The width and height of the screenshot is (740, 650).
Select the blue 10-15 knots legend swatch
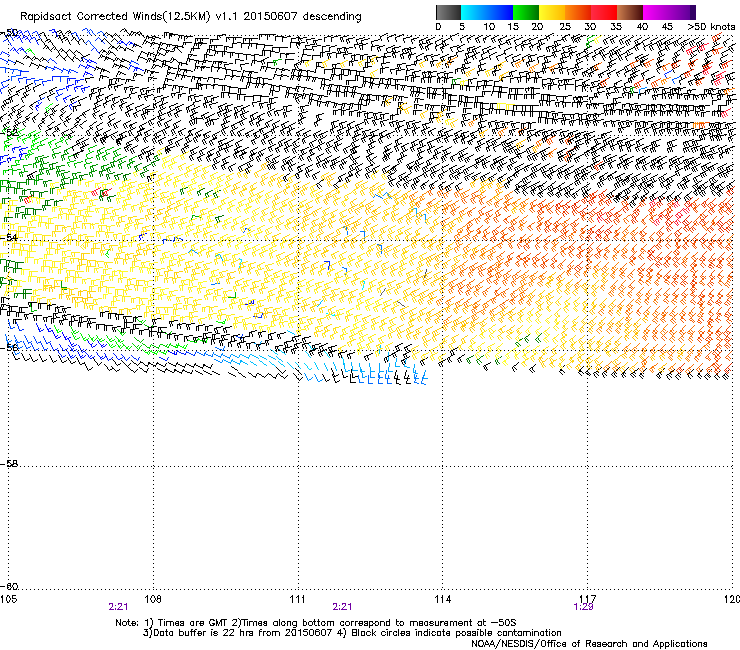500,12
